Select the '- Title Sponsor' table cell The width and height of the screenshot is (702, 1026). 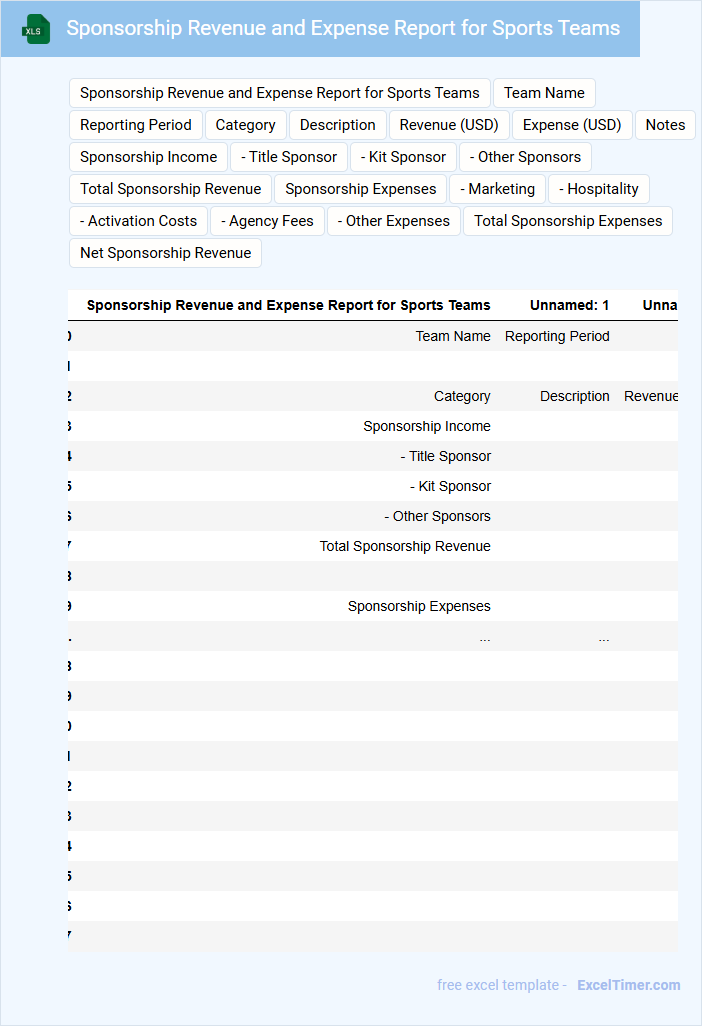coord(446,457)
